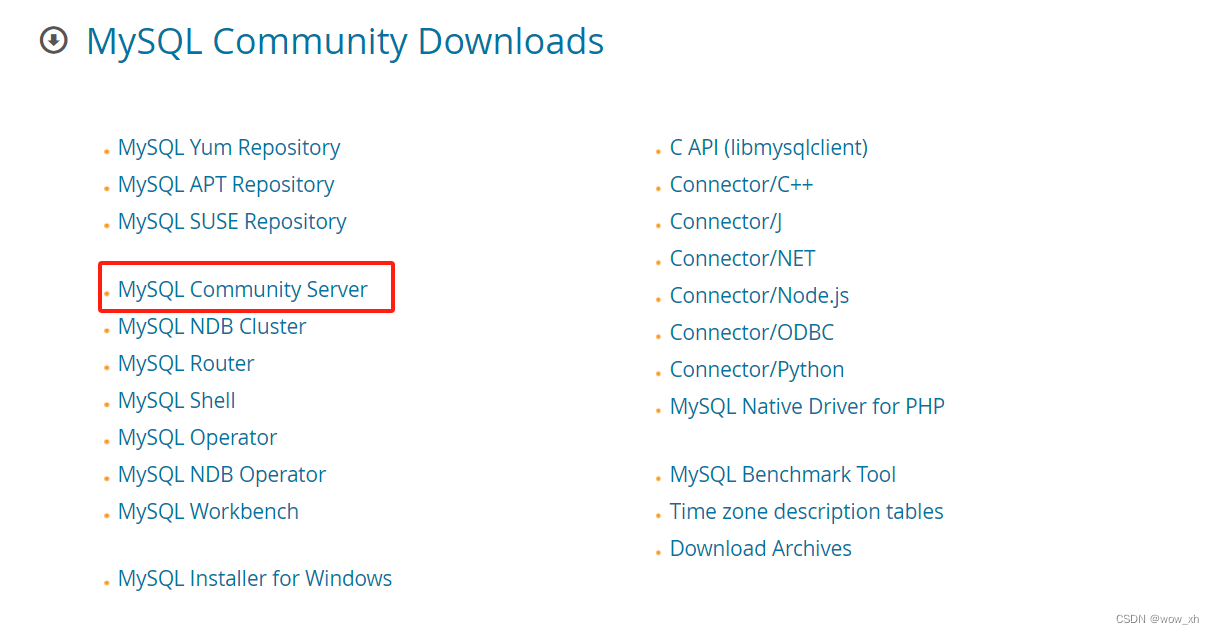The width and height of the screenshot is (1214, 634).
Task: Open the Download Archives link
Action: [761, 549]
